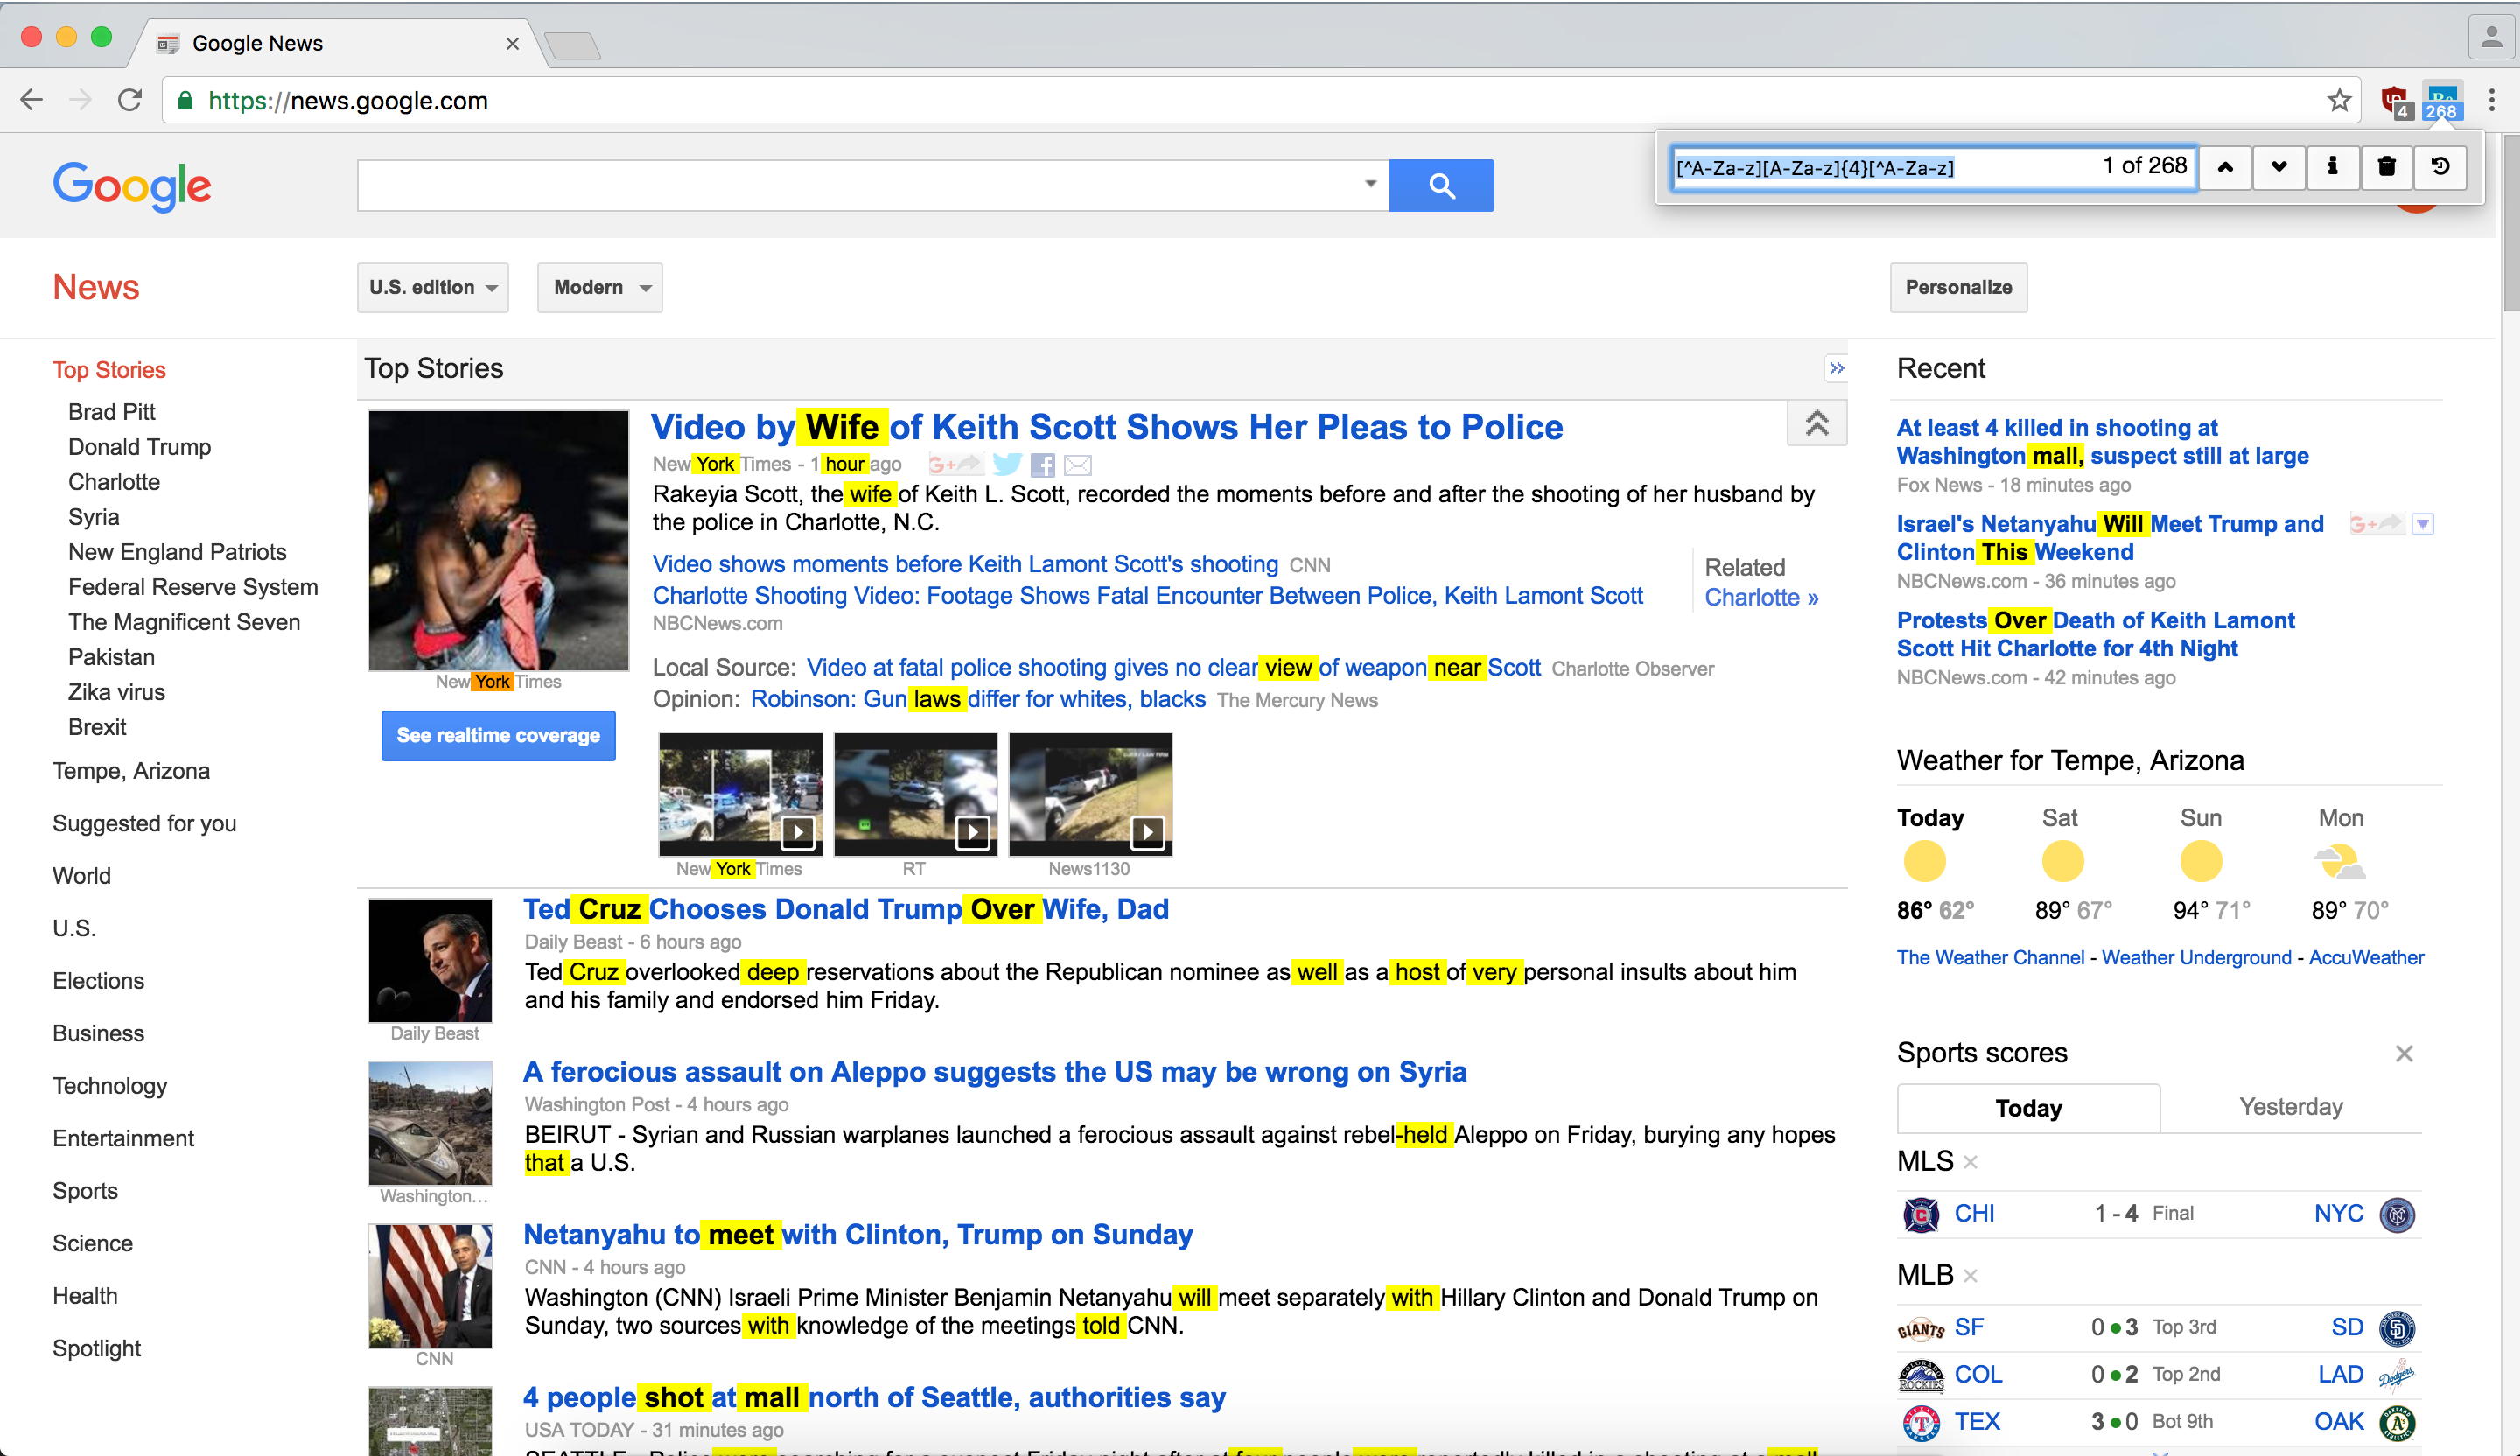Click the trash icon in regex search
Viewport: 2520px width, 1456px height.
[x=2387, y=167]
